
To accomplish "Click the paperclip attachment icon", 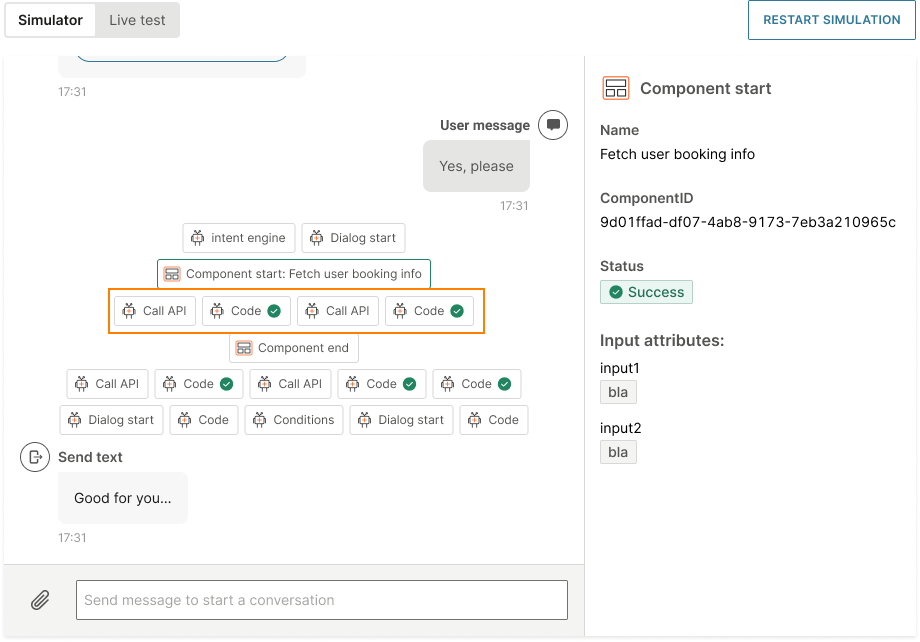I will (x=40, y=600).
